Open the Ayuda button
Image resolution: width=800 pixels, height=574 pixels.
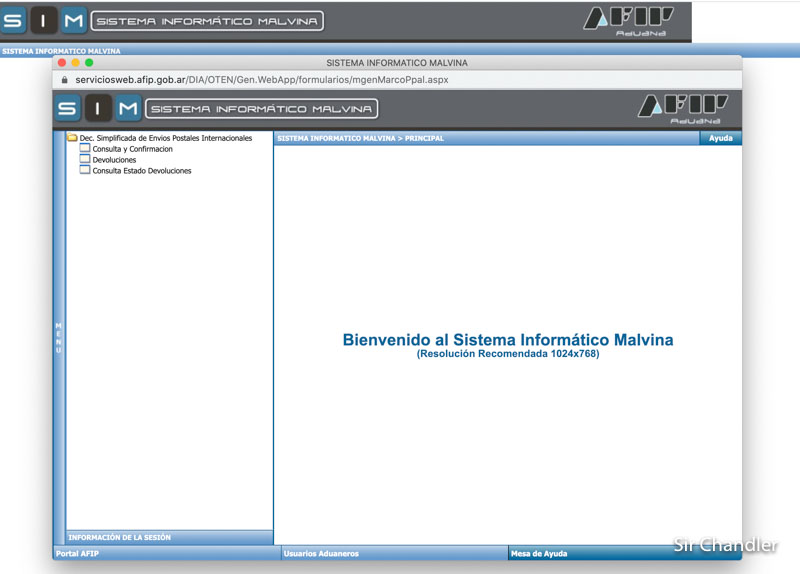coord(720,138)
